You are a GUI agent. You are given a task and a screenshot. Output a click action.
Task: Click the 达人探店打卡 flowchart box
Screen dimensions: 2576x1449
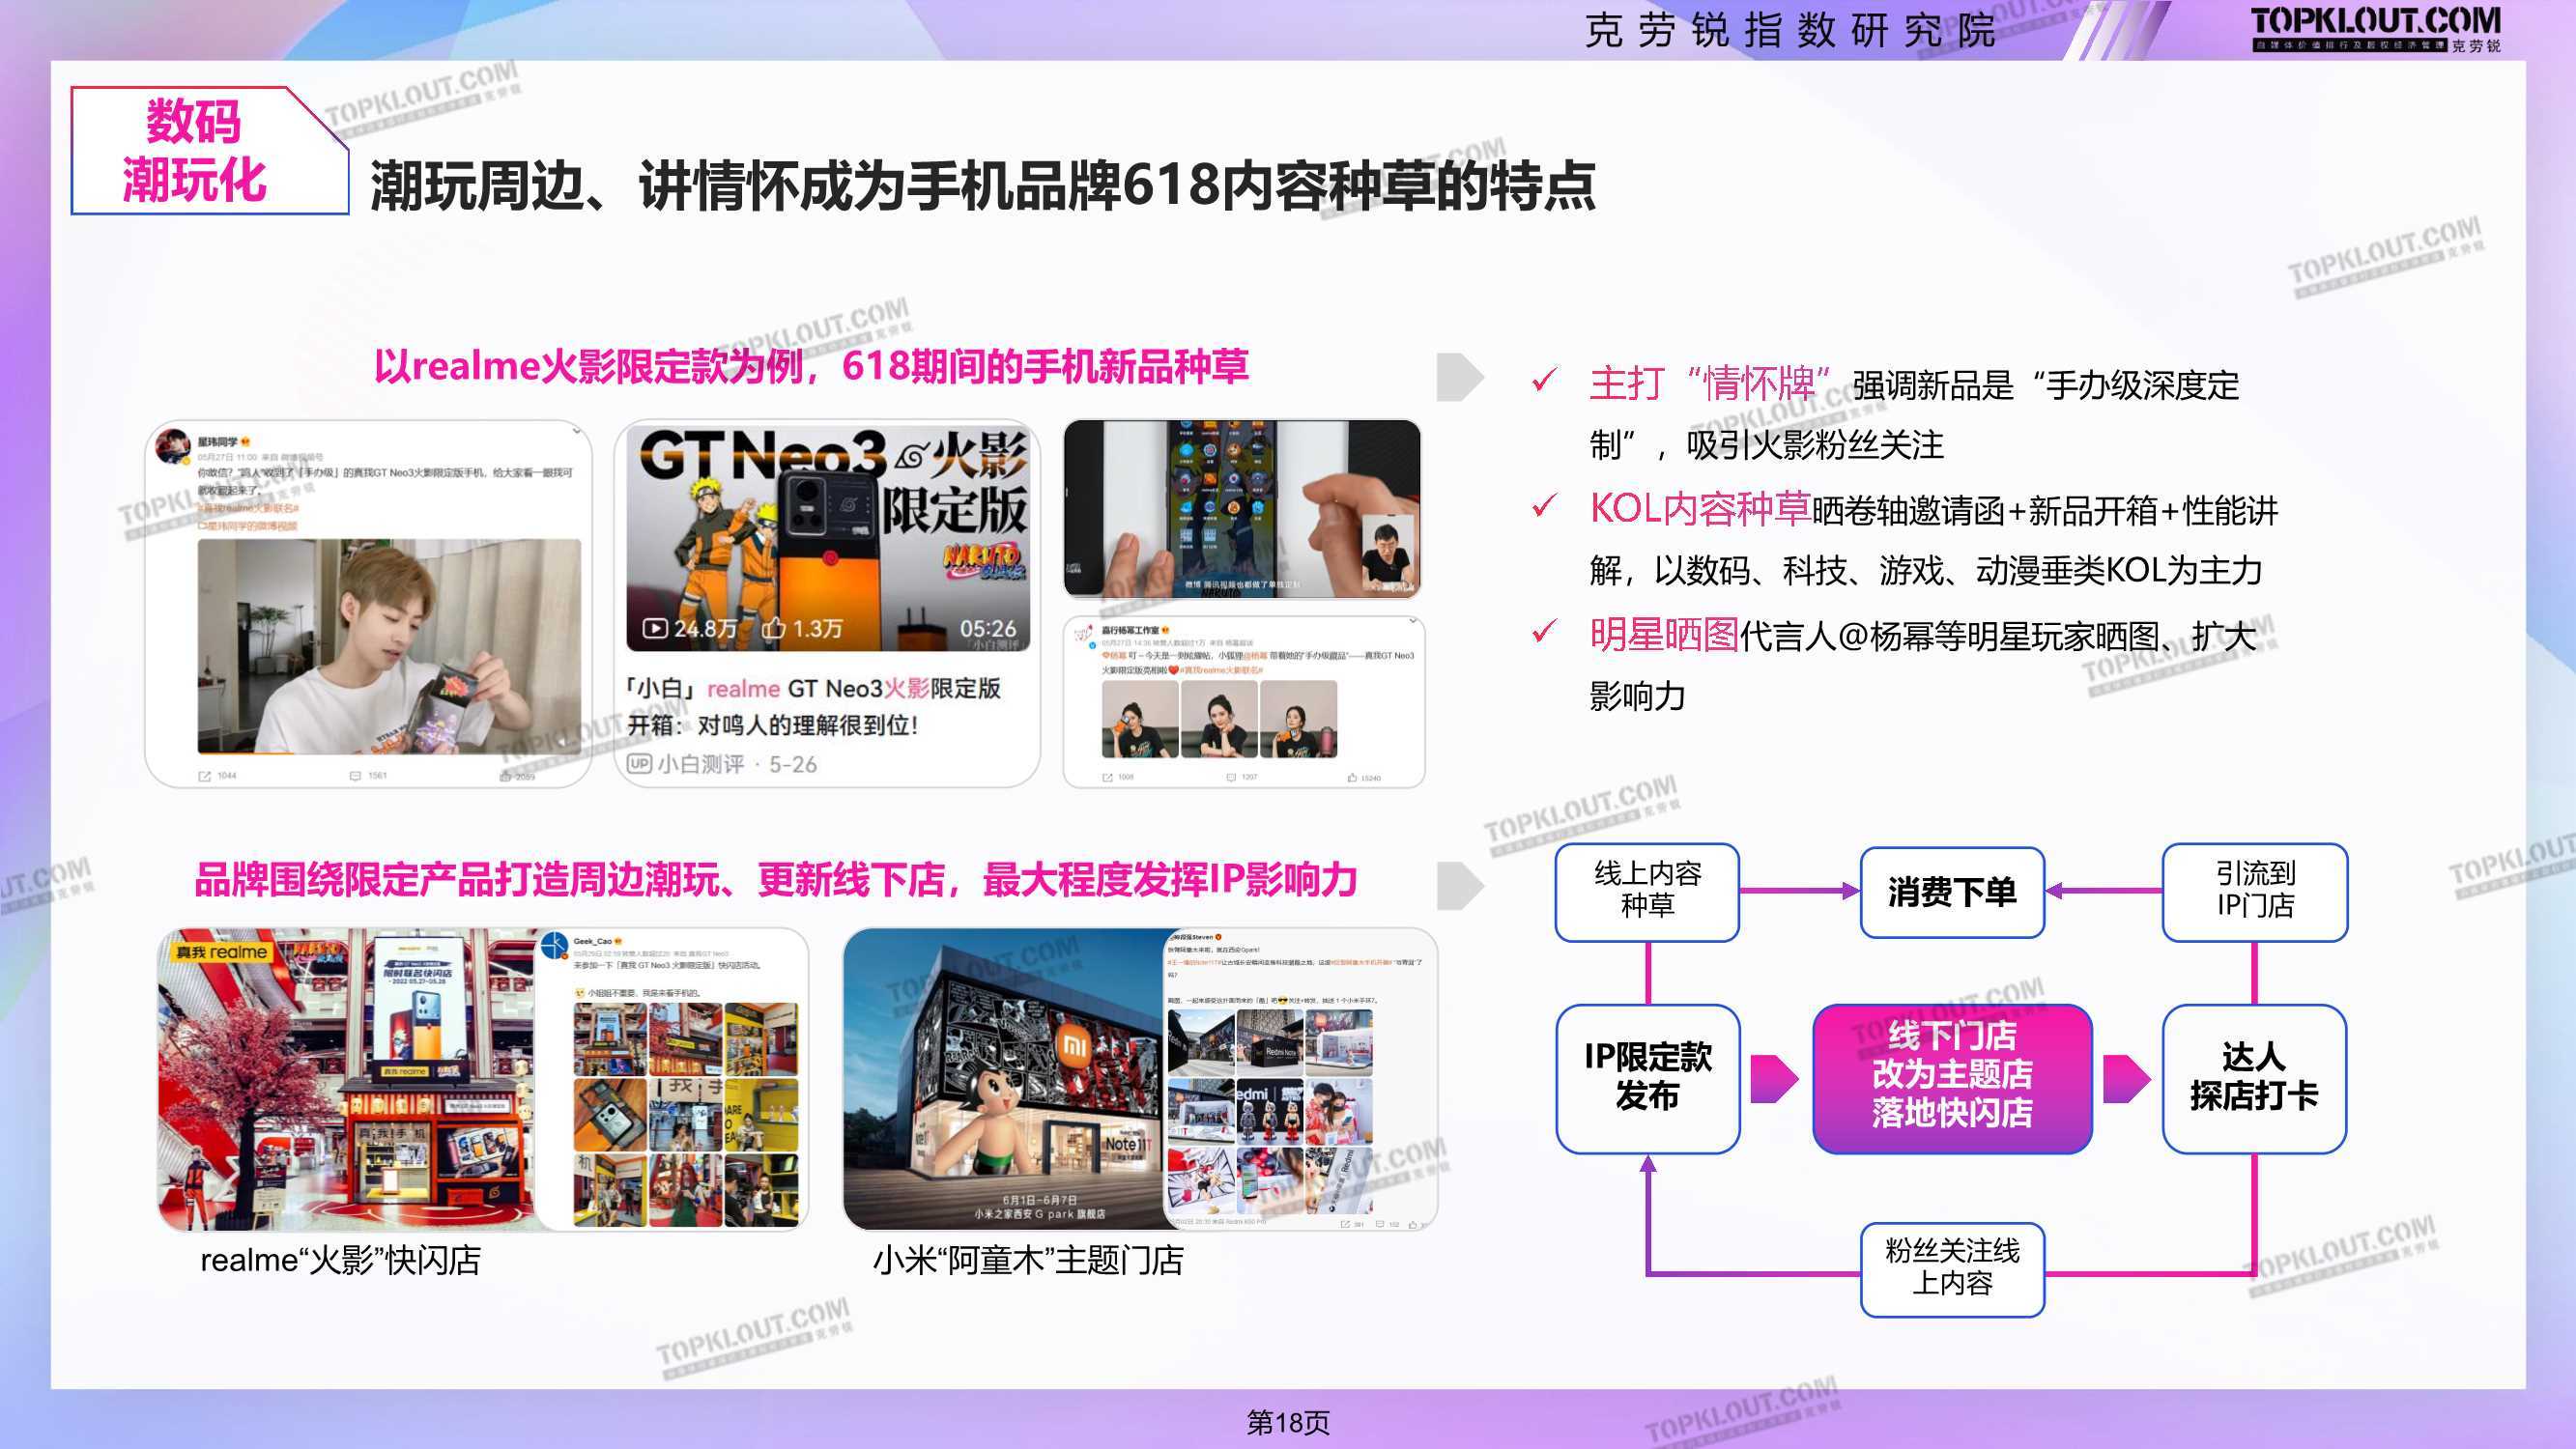tap(2254, 1078)
